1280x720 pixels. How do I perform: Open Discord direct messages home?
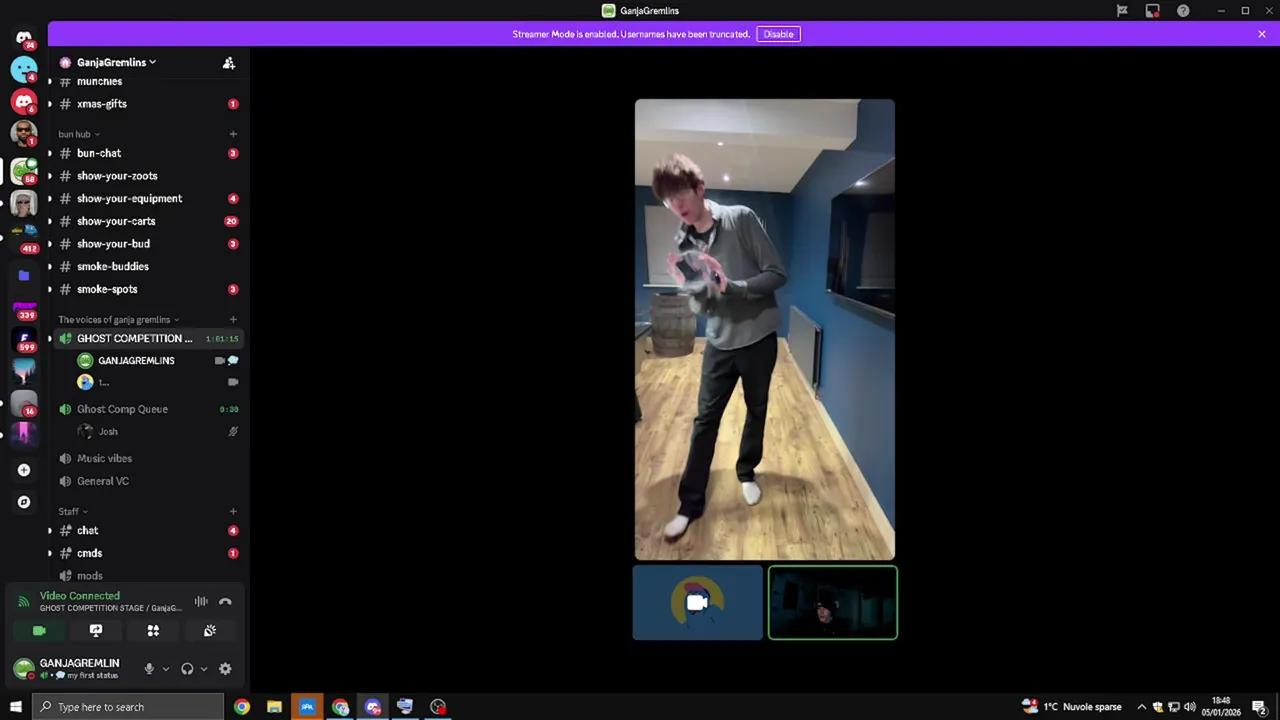point(24,38)
